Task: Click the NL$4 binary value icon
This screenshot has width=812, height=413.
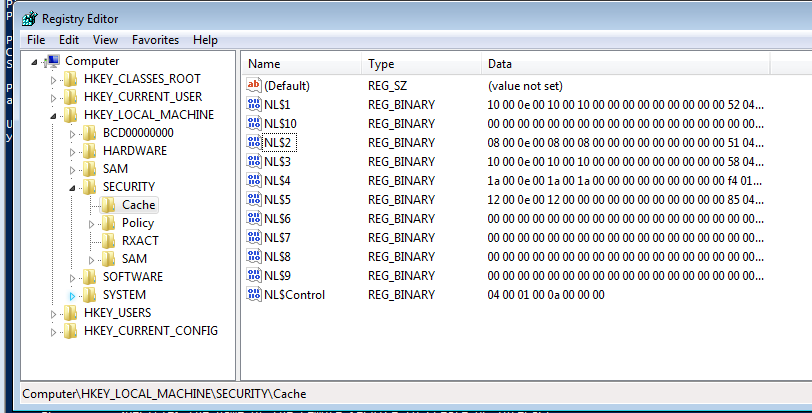Action: [x=254, y=180]
